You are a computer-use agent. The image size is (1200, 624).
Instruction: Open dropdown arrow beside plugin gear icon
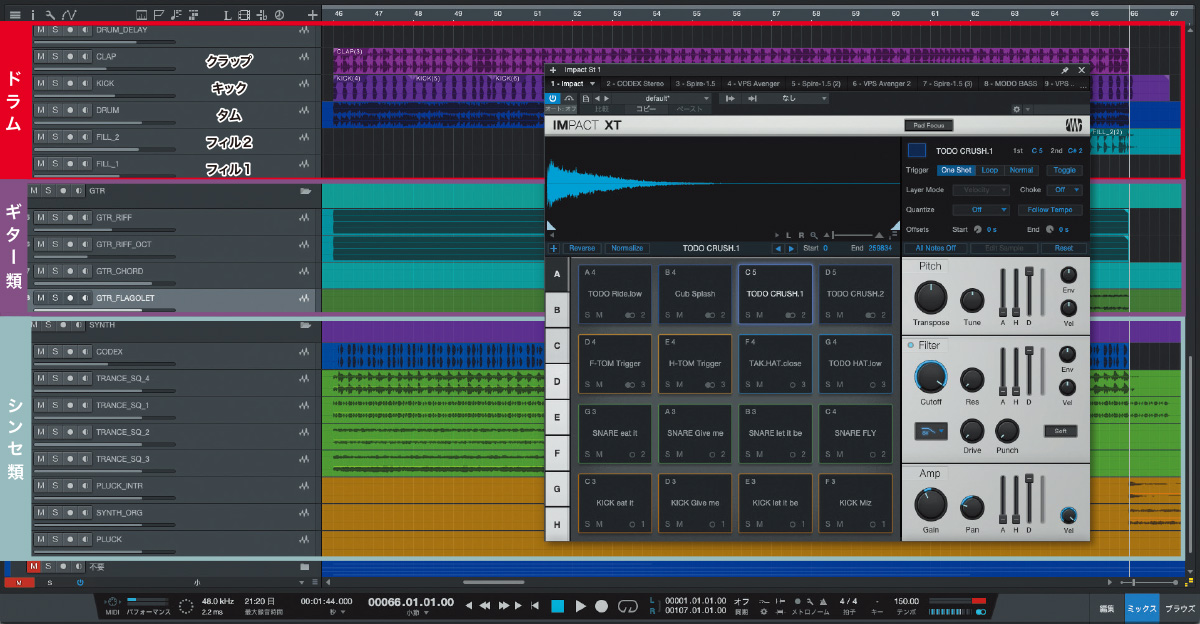point(1028,109)
